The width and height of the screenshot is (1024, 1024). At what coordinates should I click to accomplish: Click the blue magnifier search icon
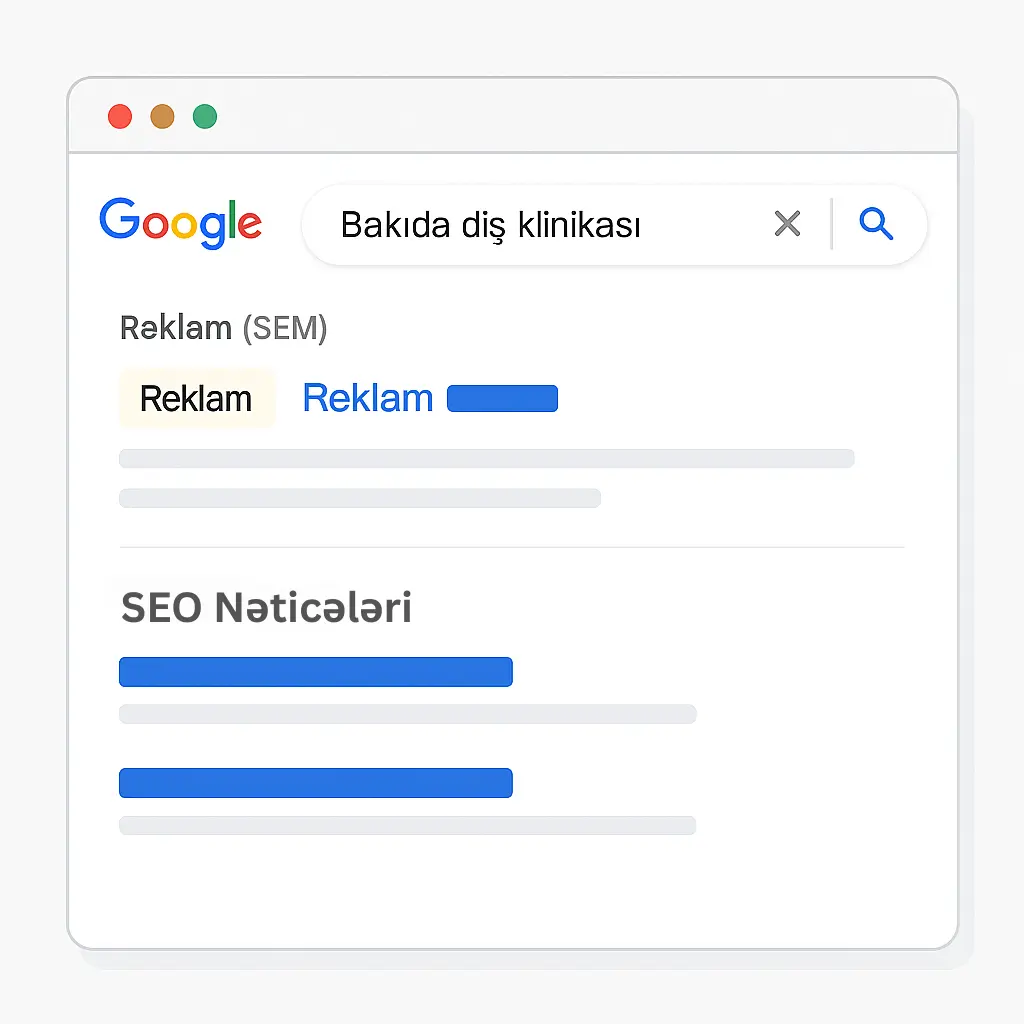876,224
